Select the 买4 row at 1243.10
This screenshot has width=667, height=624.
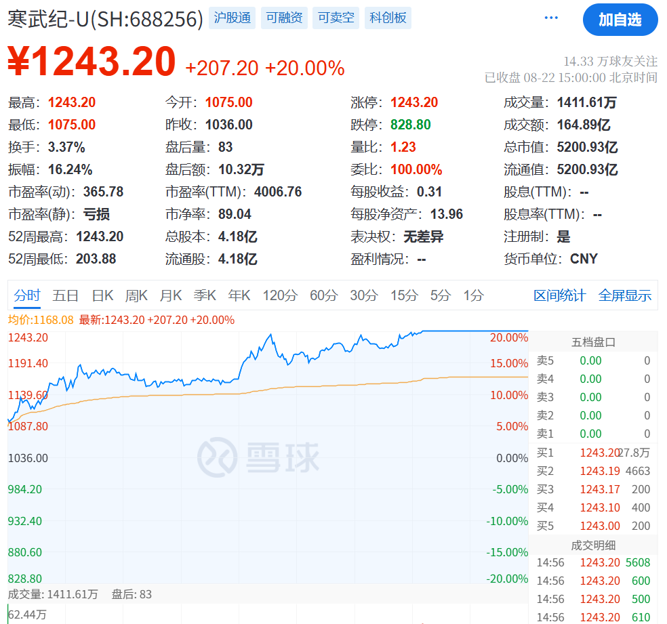coord(593,508)
